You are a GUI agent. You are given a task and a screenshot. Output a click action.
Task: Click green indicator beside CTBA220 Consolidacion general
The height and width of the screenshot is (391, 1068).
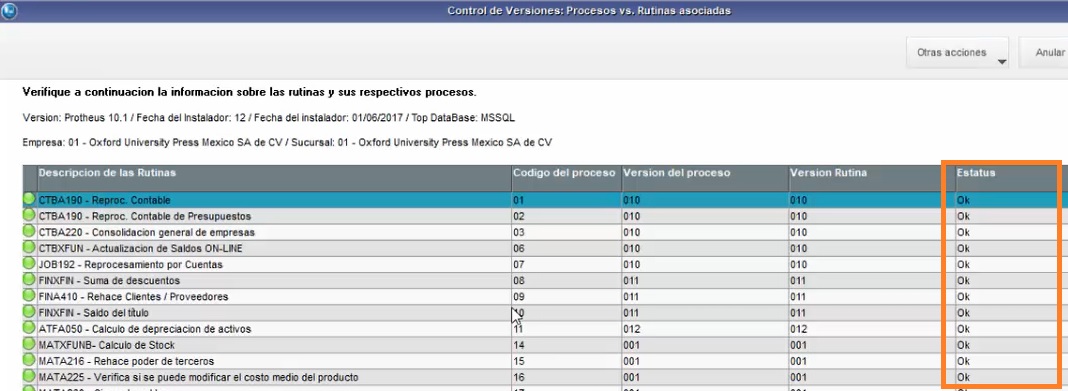29,231
